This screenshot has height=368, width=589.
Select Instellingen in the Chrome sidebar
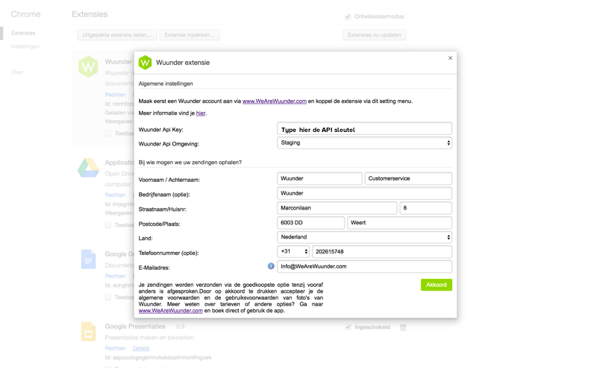tap(25, 47)
